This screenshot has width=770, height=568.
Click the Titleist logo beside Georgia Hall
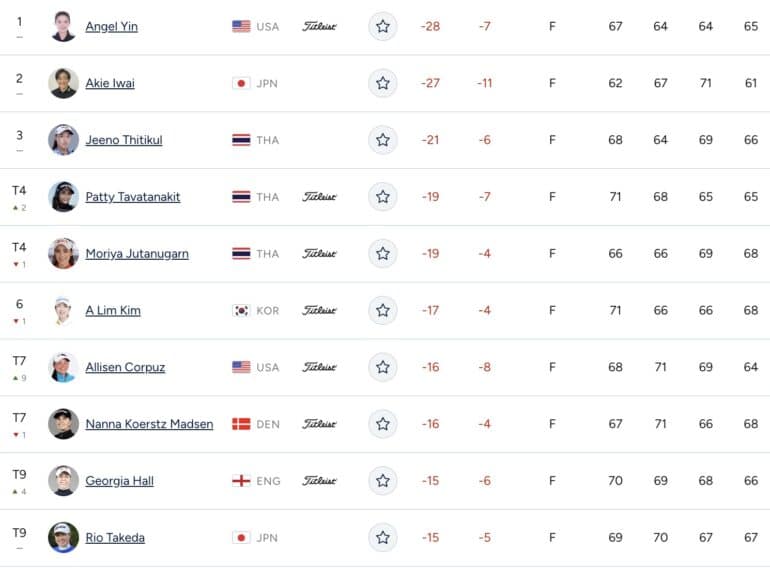(x=319, y=481)
